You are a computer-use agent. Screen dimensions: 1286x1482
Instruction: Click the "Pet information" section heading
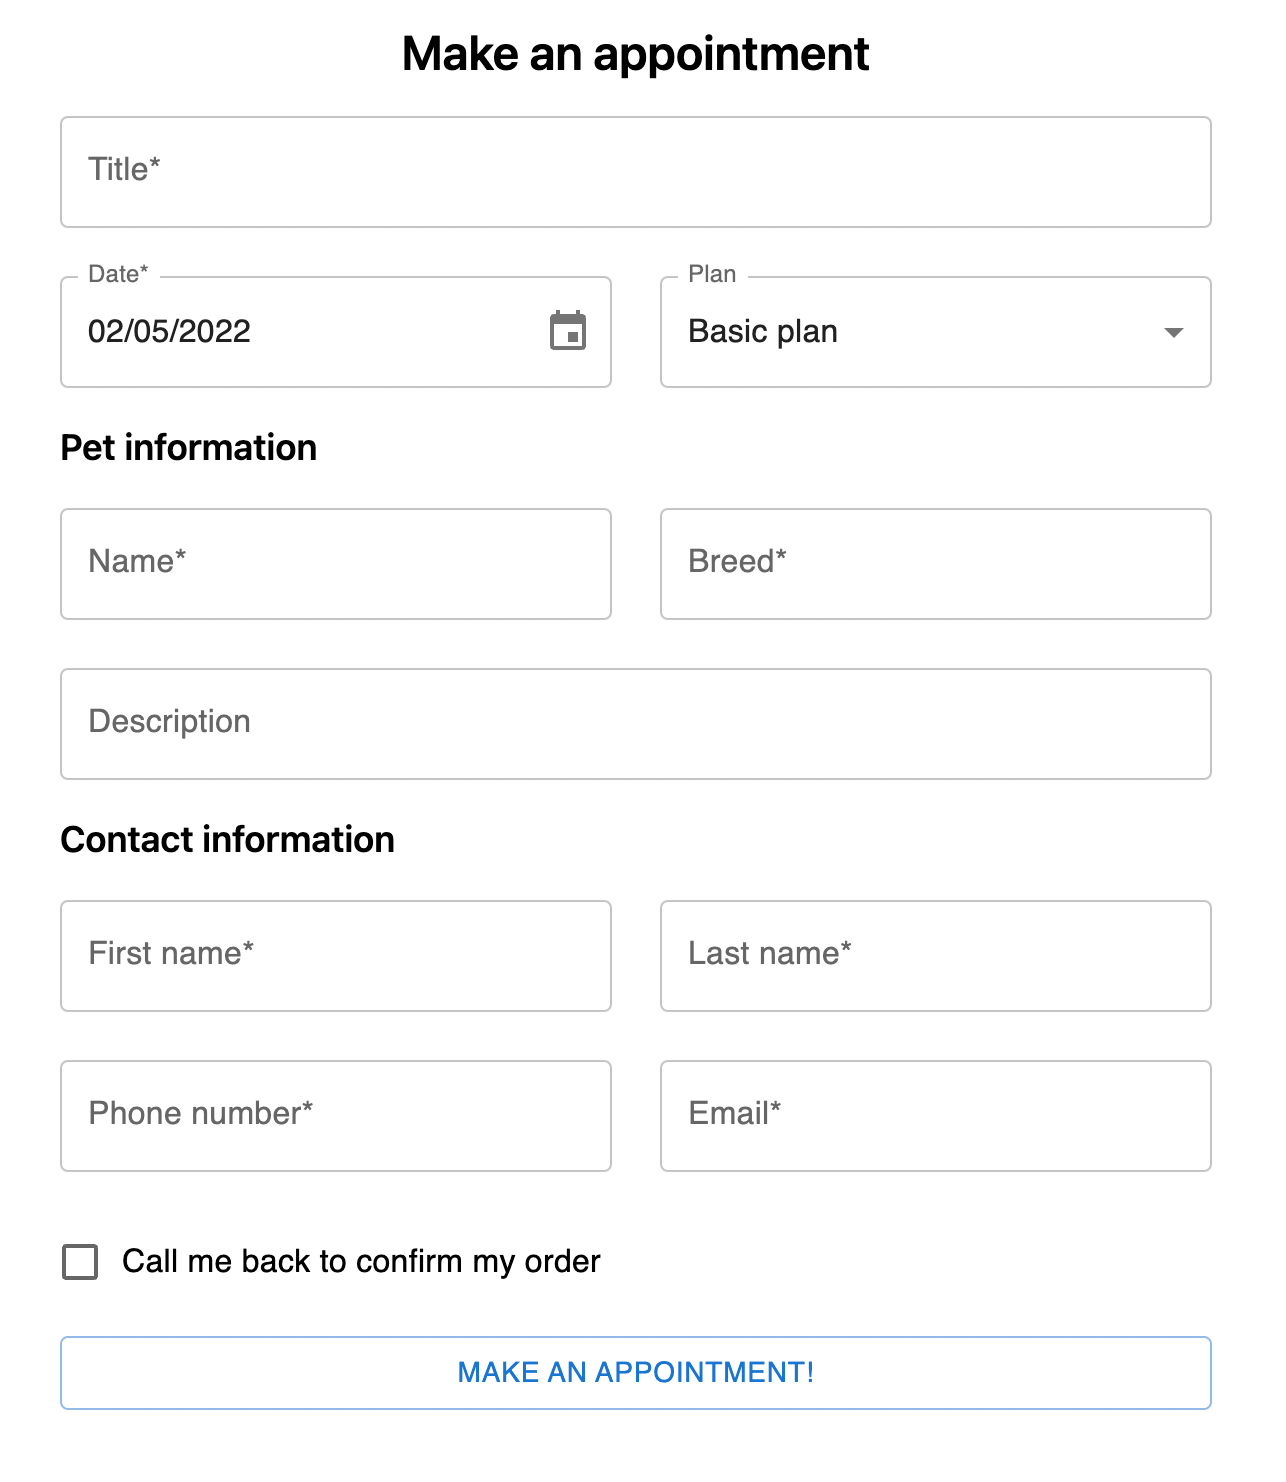(x=188, y=448)
